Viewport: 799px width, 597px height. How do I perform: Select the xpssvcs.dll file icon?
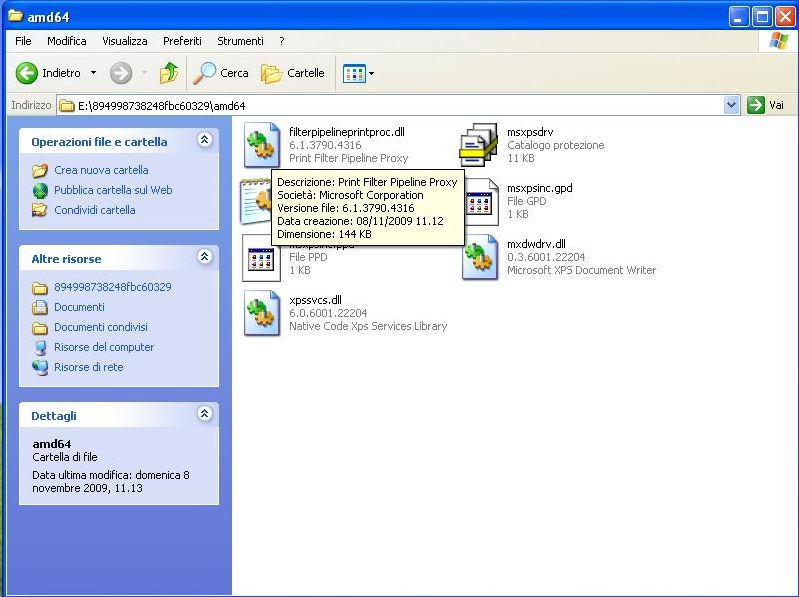261,313
